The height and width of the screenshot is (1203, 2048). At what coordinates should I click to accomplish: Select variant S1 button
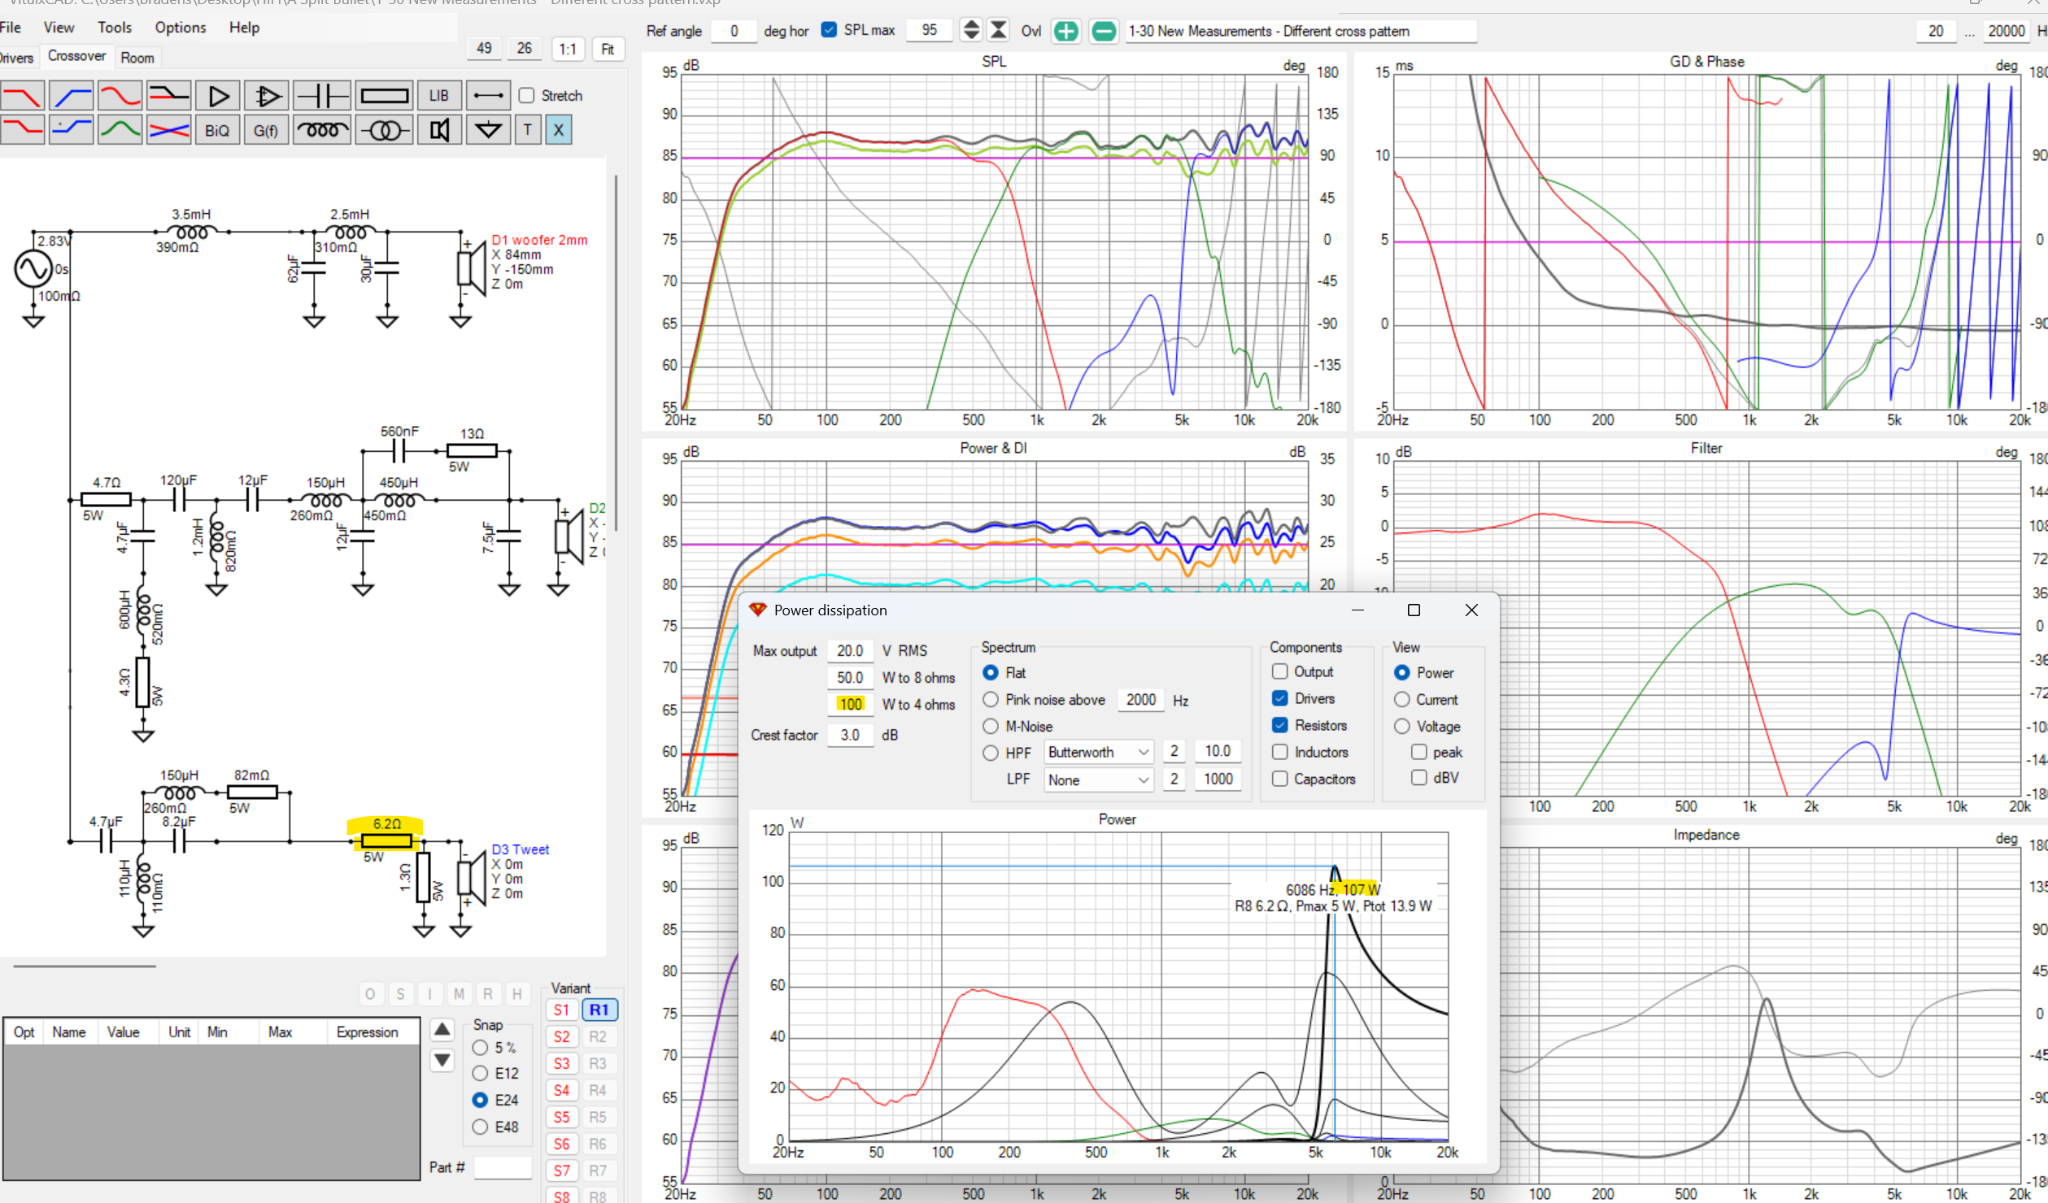click(x=562, y=1010)
